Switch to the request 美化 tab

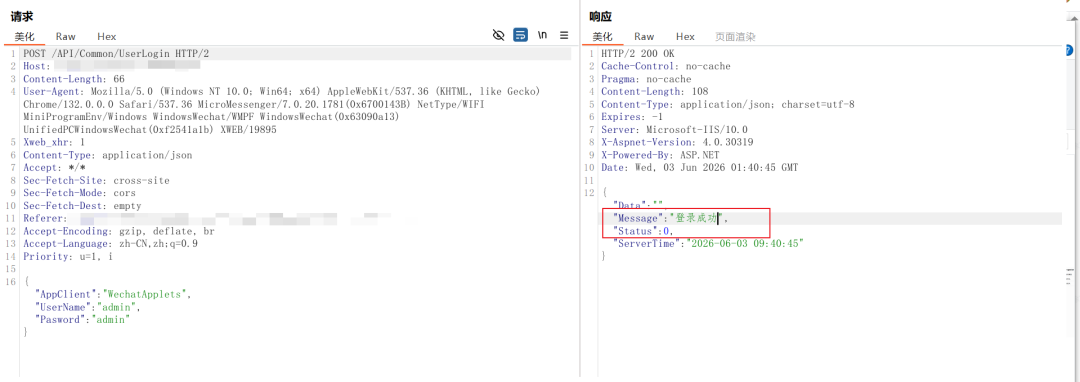click(x=25, y=36)
